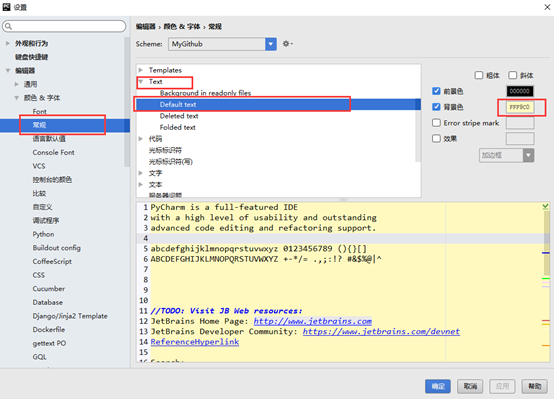Click the jetbrains.com hyperlink in preview

coord(313,321)
